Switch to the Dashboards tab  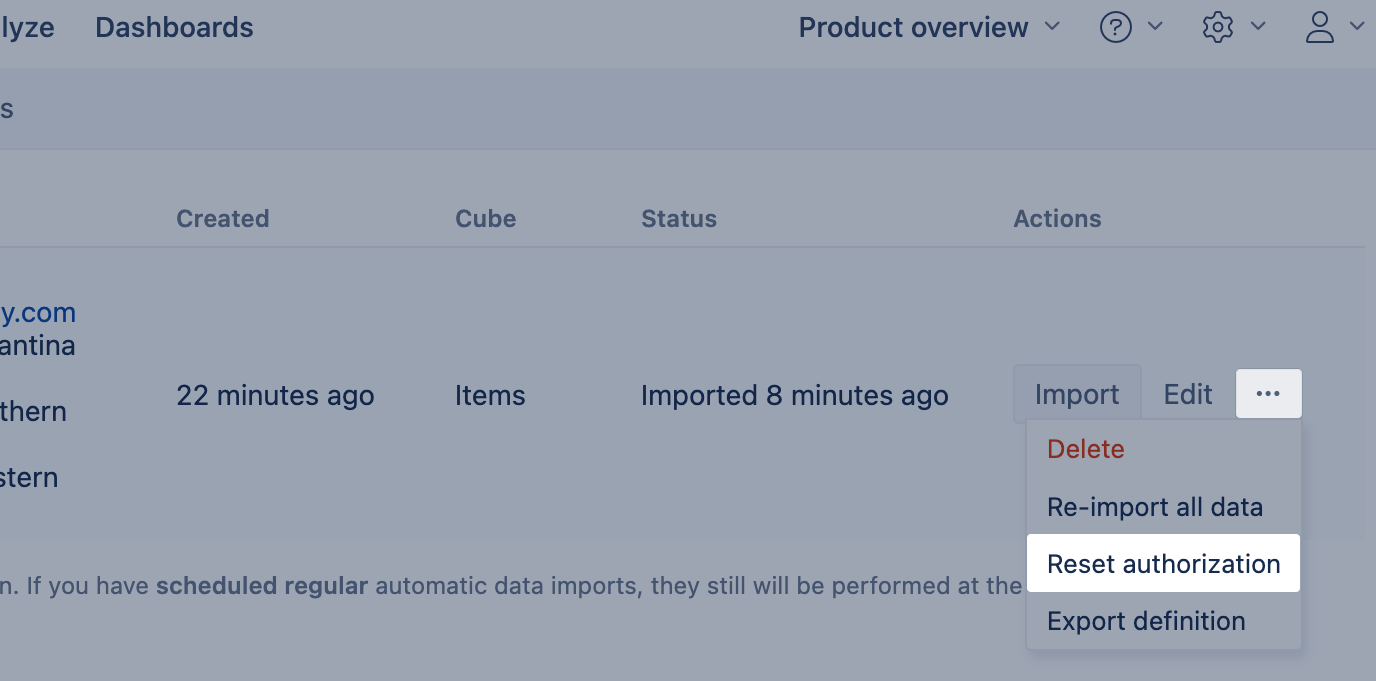[x=174, y=27]
